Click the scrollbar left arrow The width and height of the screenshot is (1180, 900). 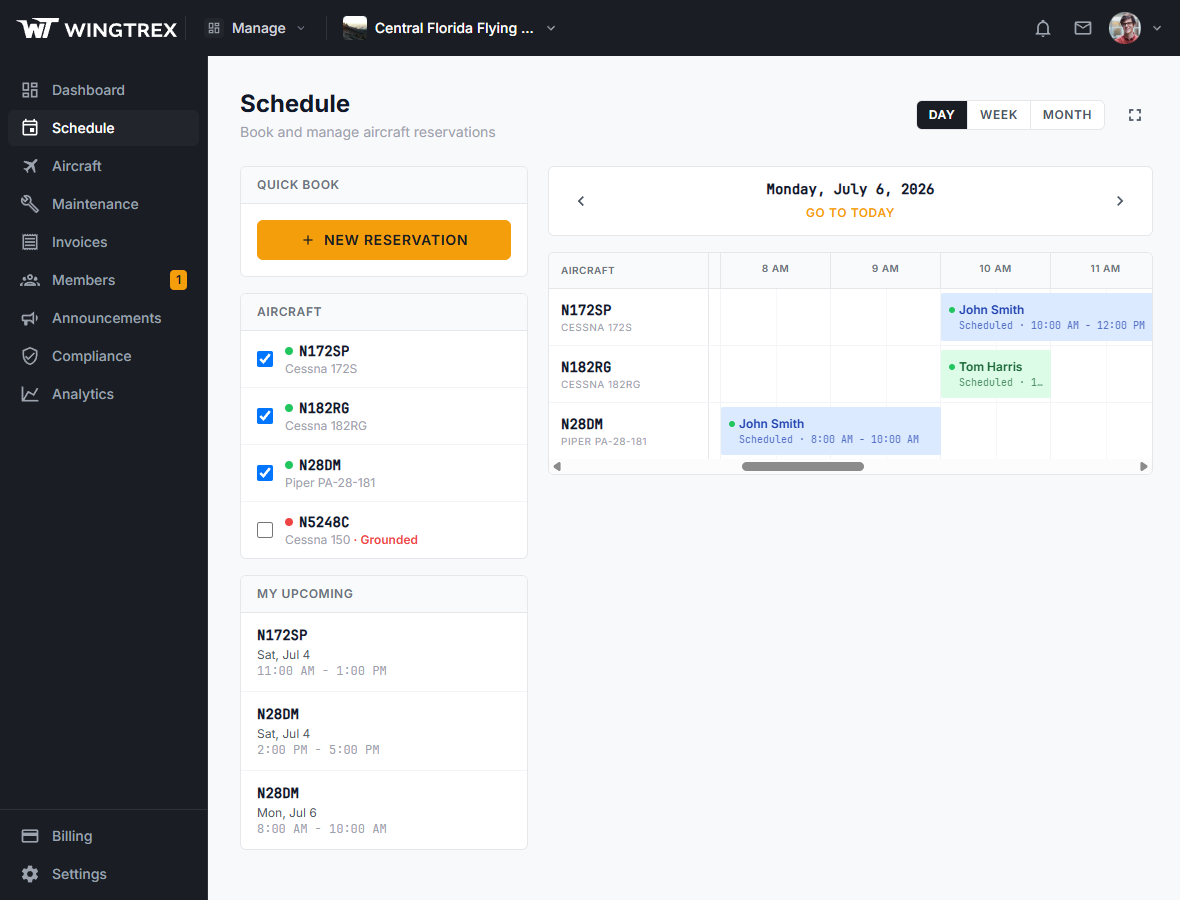[x=557, y=467]
